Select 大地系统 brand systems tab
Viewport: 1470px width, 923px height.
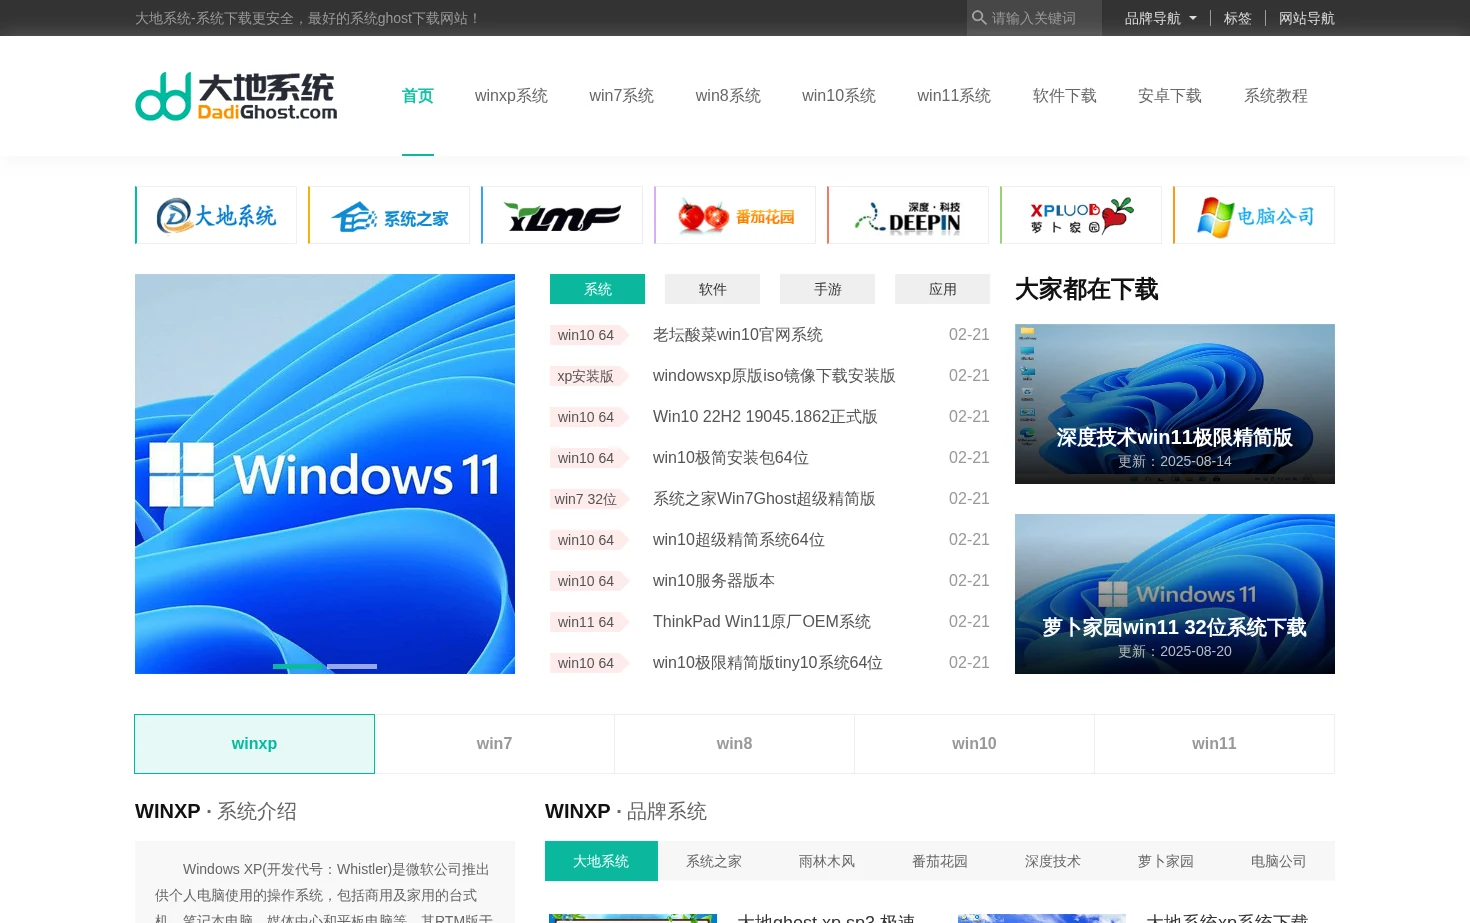coord(601,861)
